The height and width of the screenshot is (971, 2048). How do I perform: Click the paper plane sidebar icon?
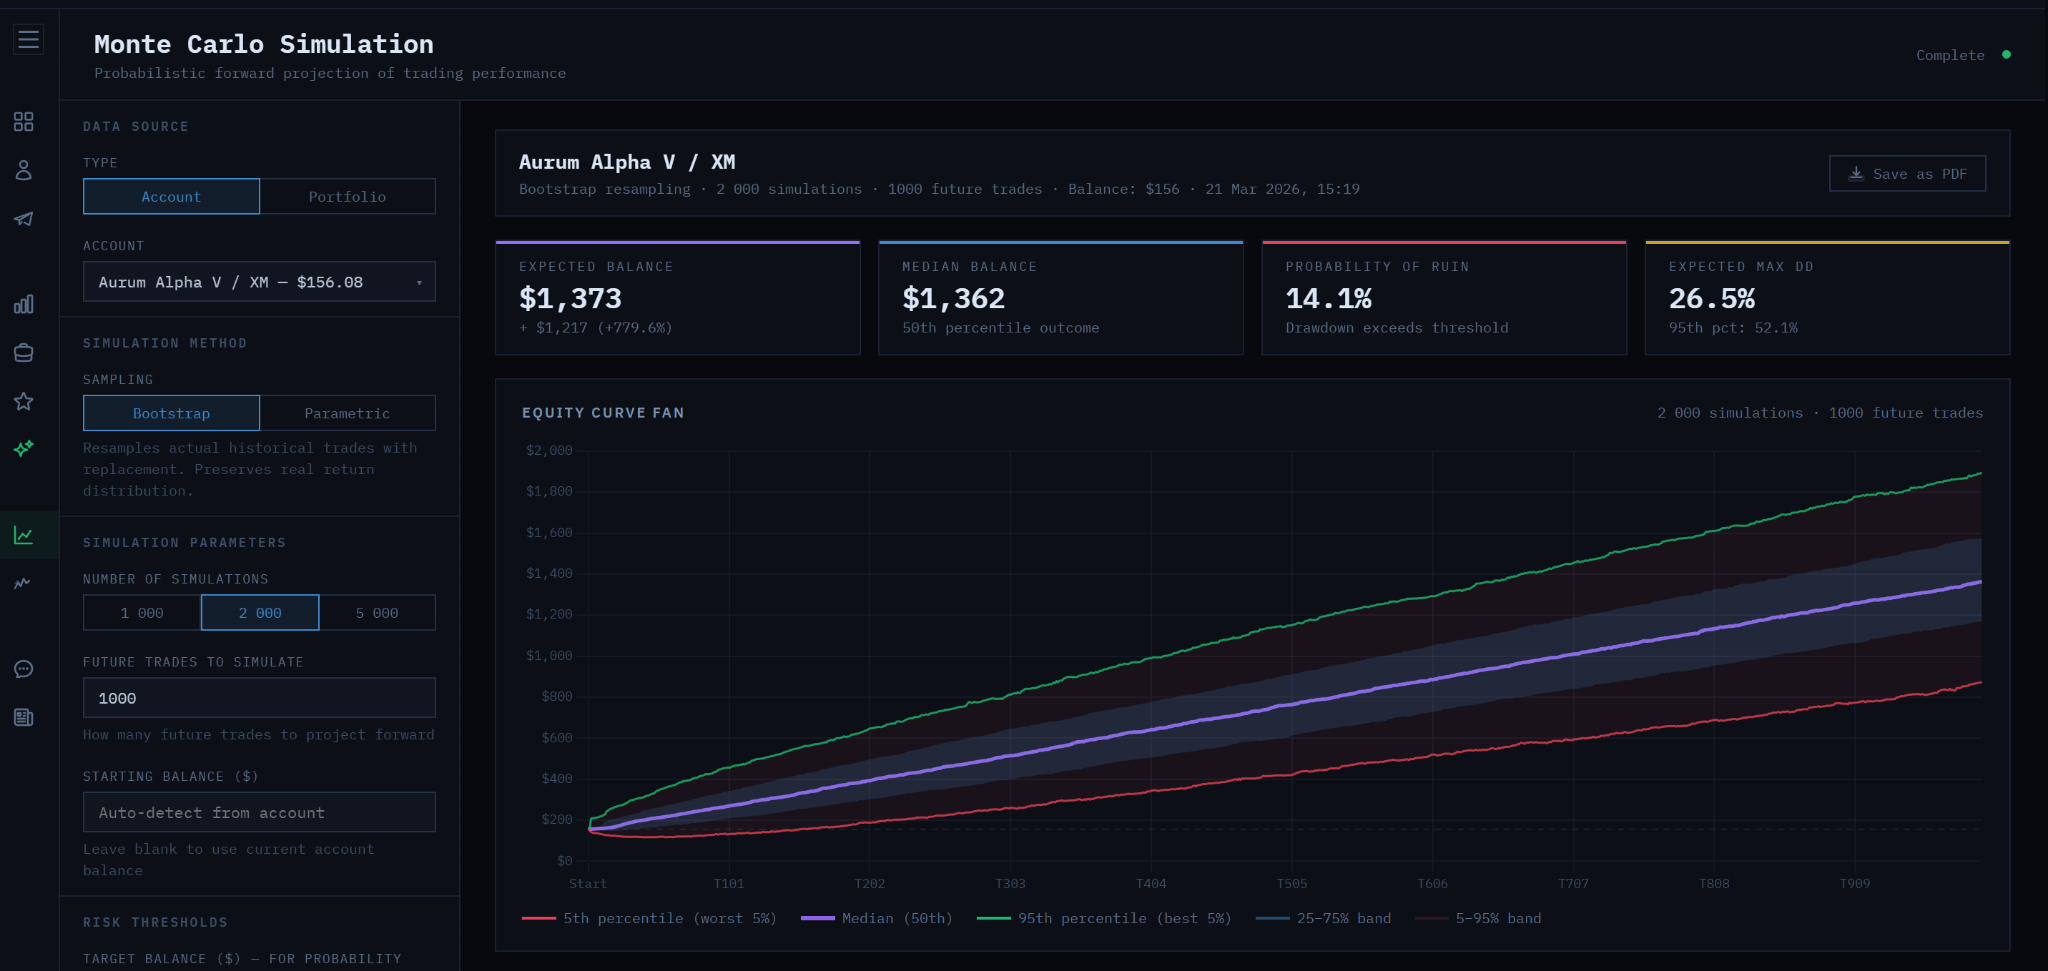tap(24, 219)
